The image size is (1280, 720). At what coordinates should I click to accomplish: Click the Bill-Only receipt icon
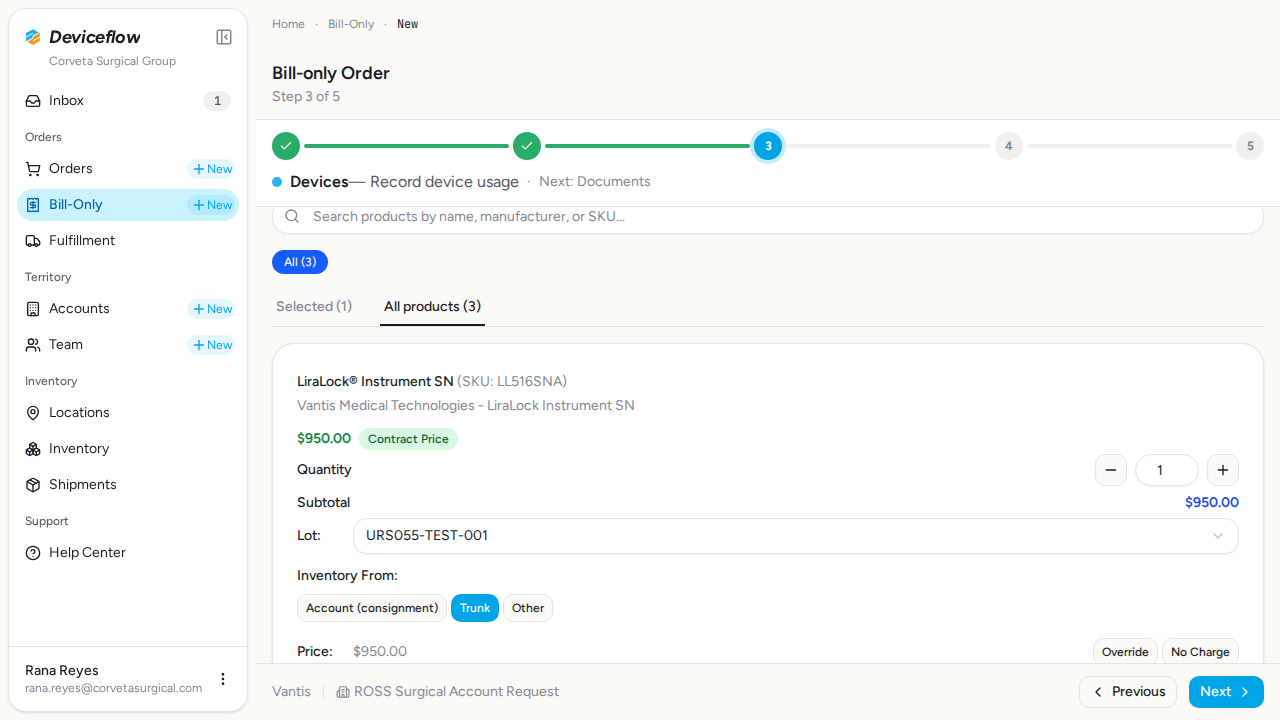coord(33,205)
